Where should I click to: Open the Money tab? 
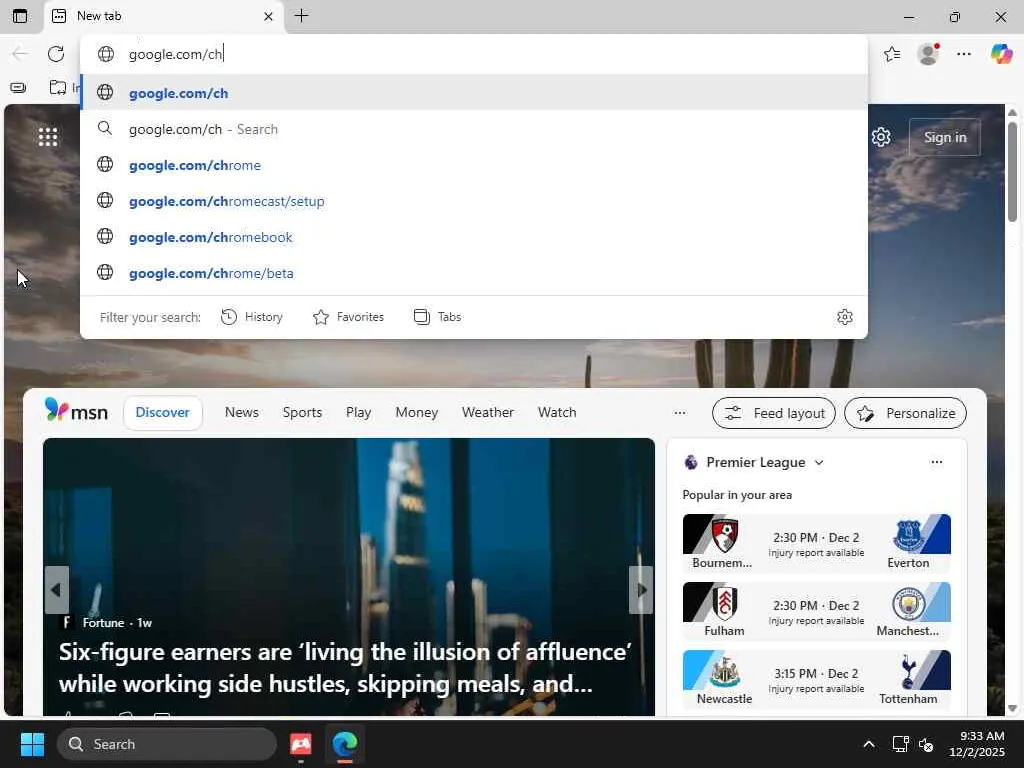coord(417,413)
